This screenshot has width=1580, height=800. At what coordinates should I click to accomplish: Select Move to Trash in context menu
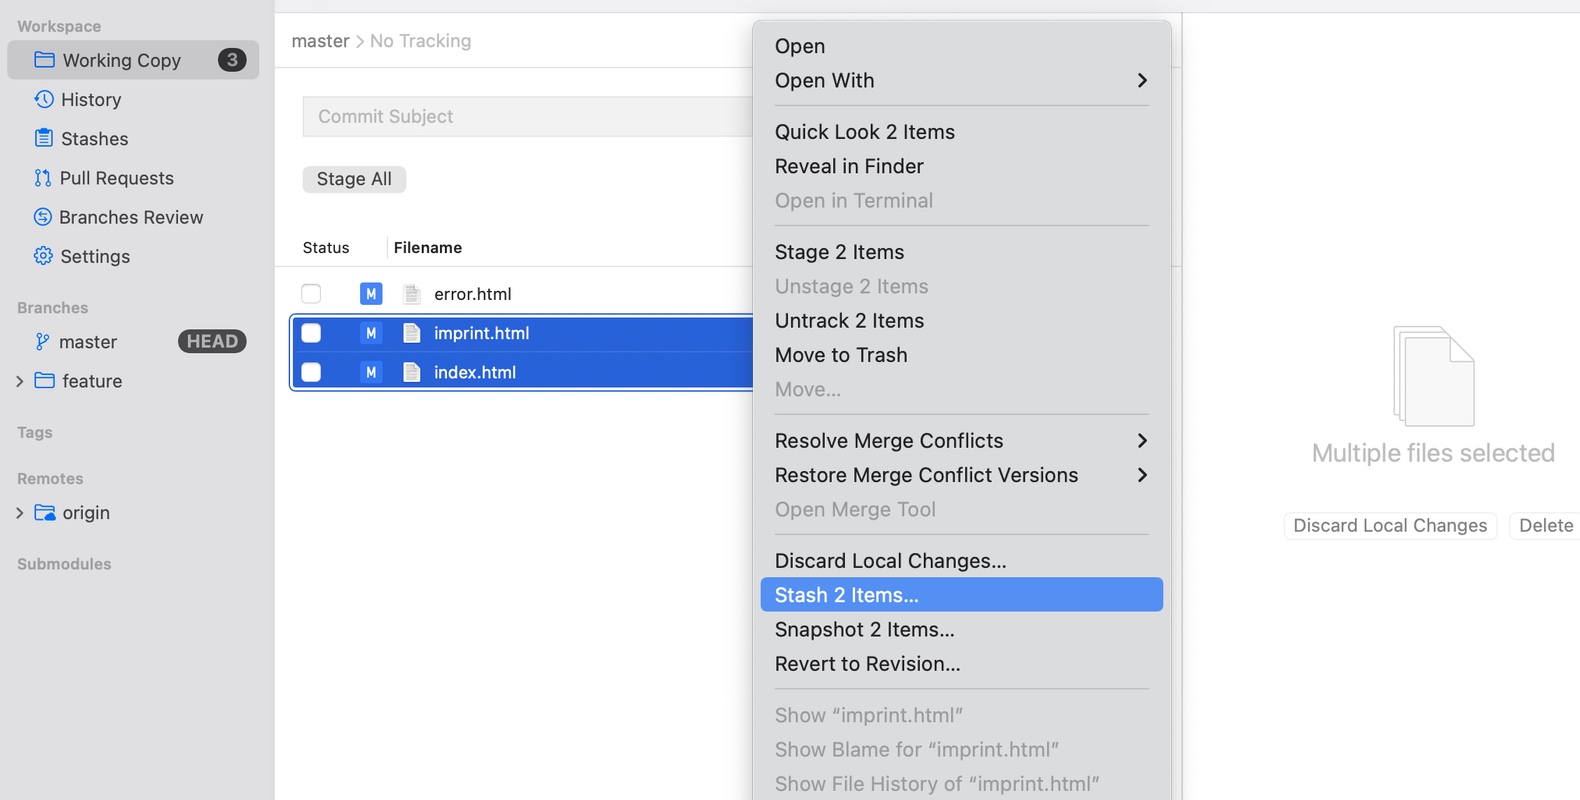click(841, 355)
